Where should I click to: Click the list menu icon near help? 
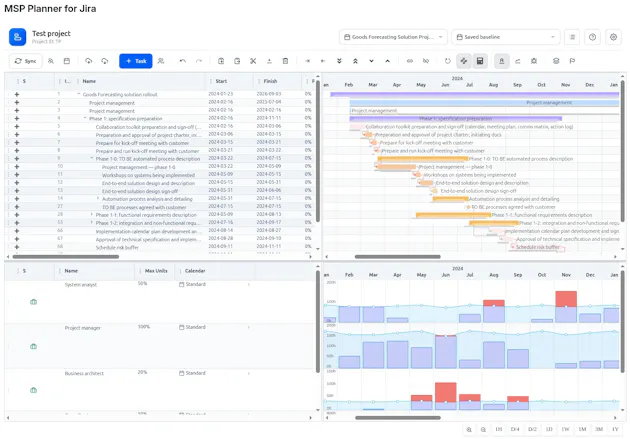[572, 37]
